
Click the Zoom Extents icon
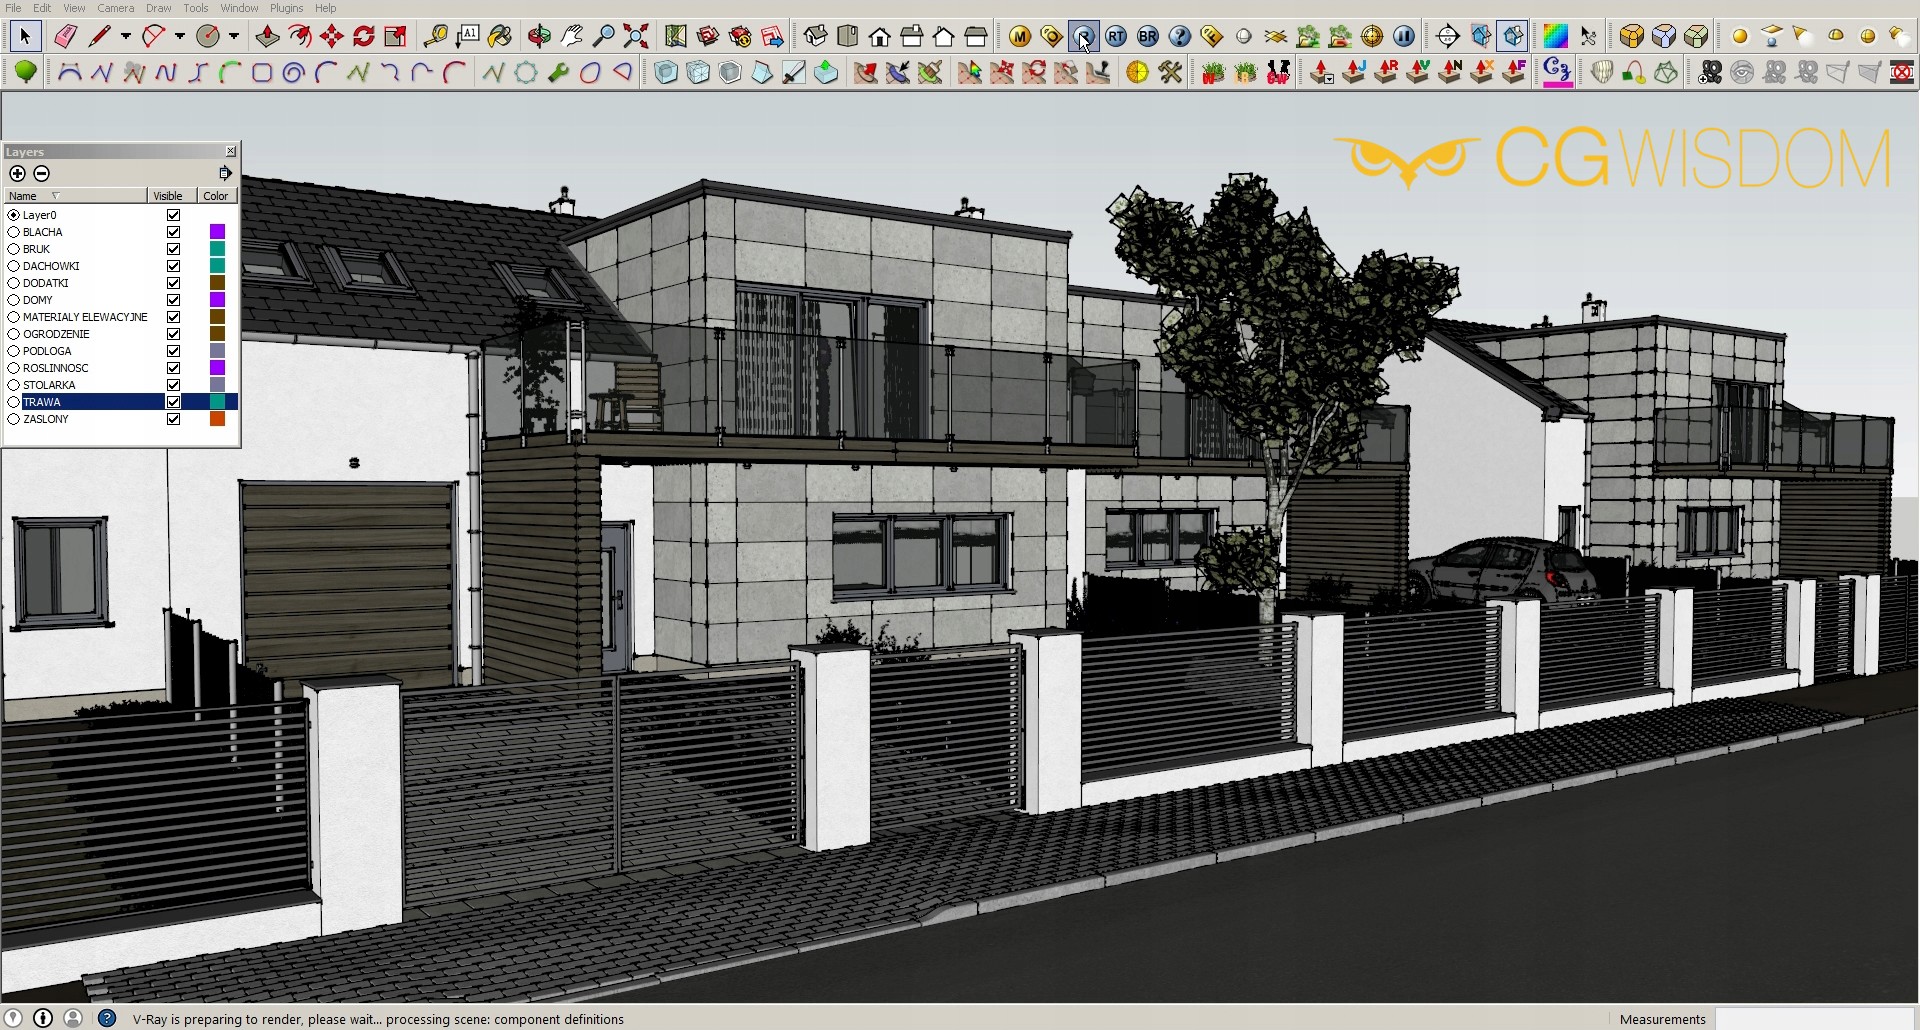pos(635,37)
